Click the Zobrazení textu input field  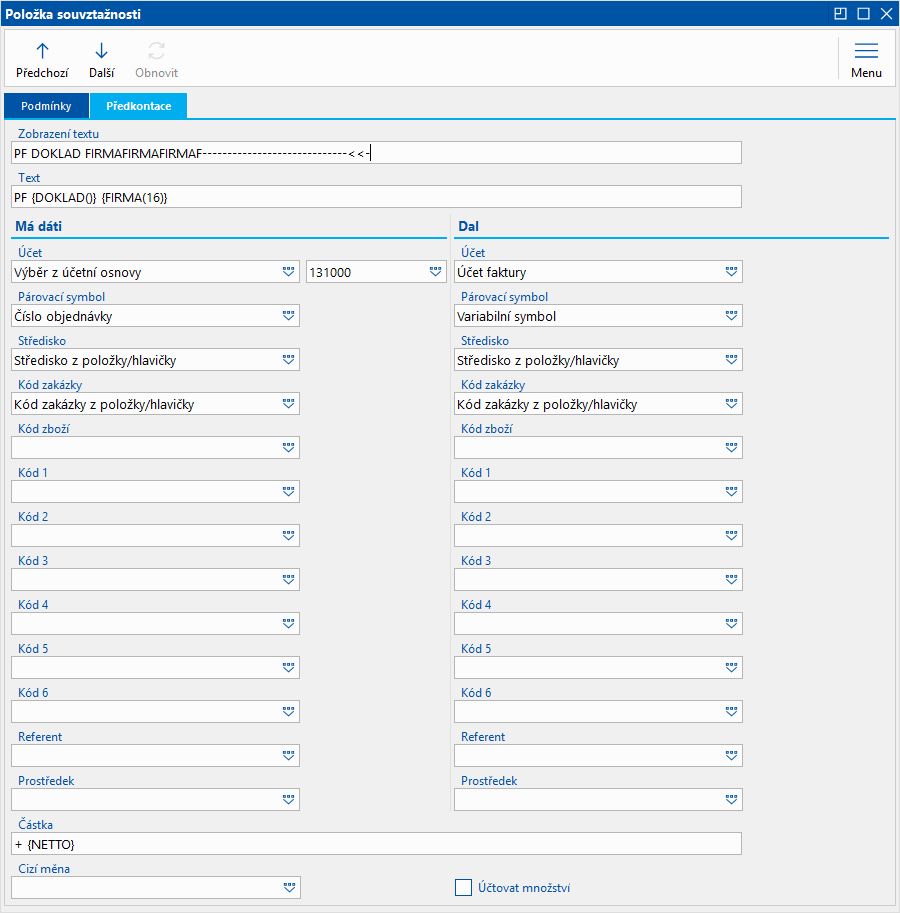point(376,152)
